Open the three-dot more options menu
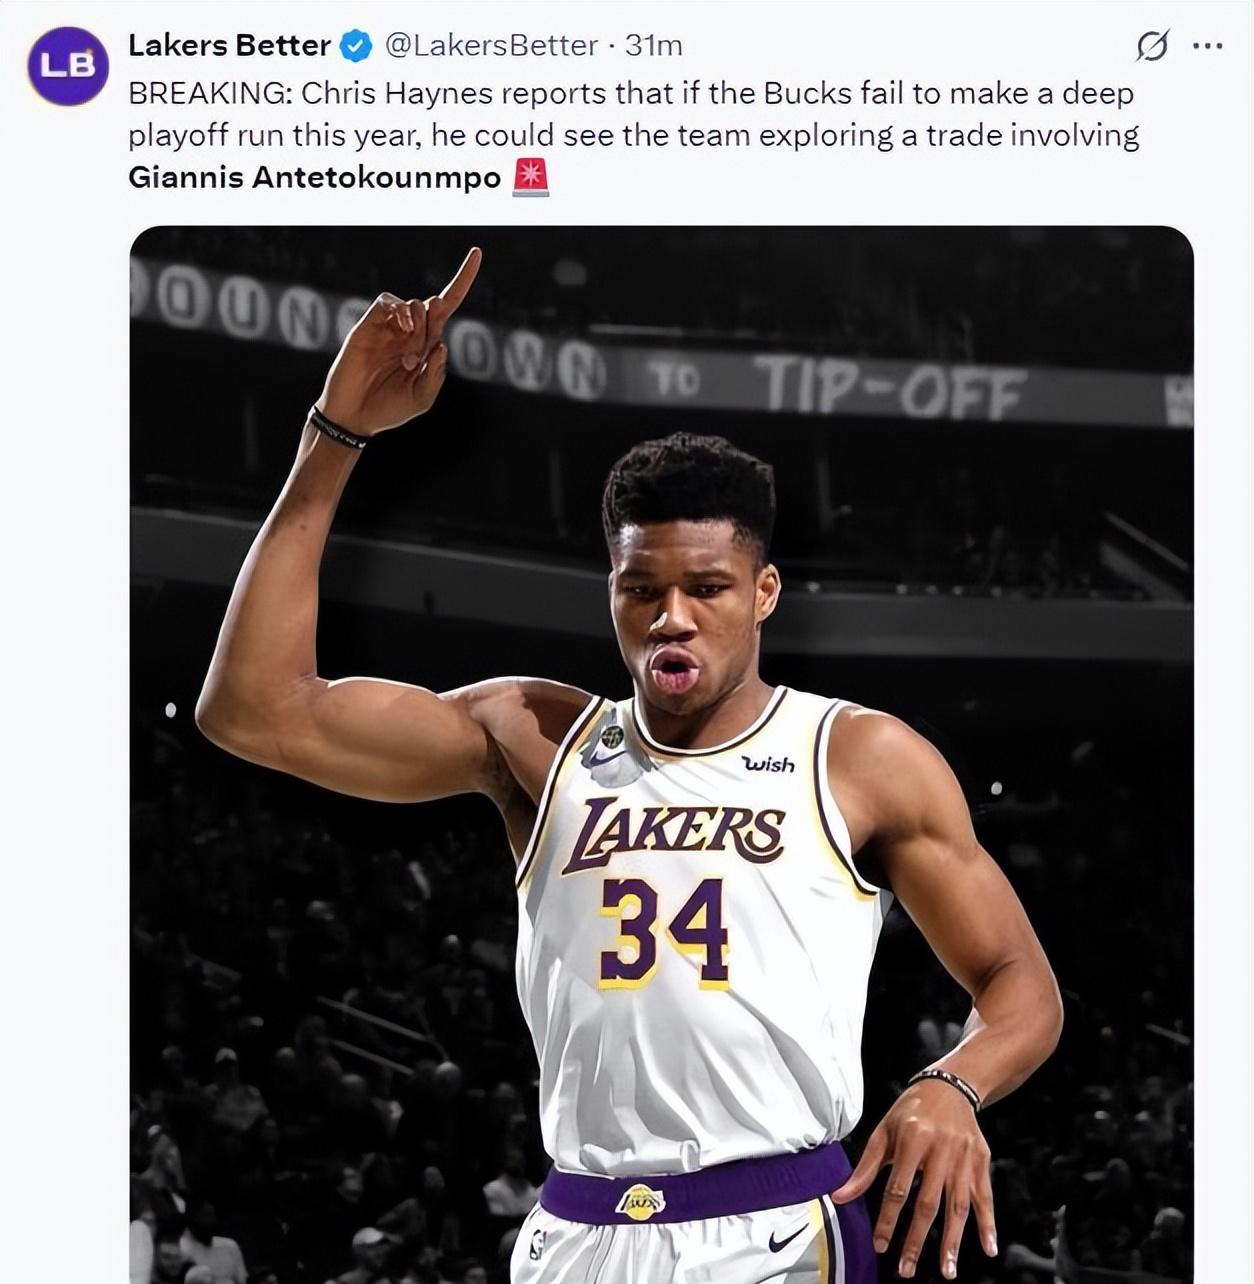Image resolution: width=1254 pixels, height=1284 pixels. [1207, 46]
